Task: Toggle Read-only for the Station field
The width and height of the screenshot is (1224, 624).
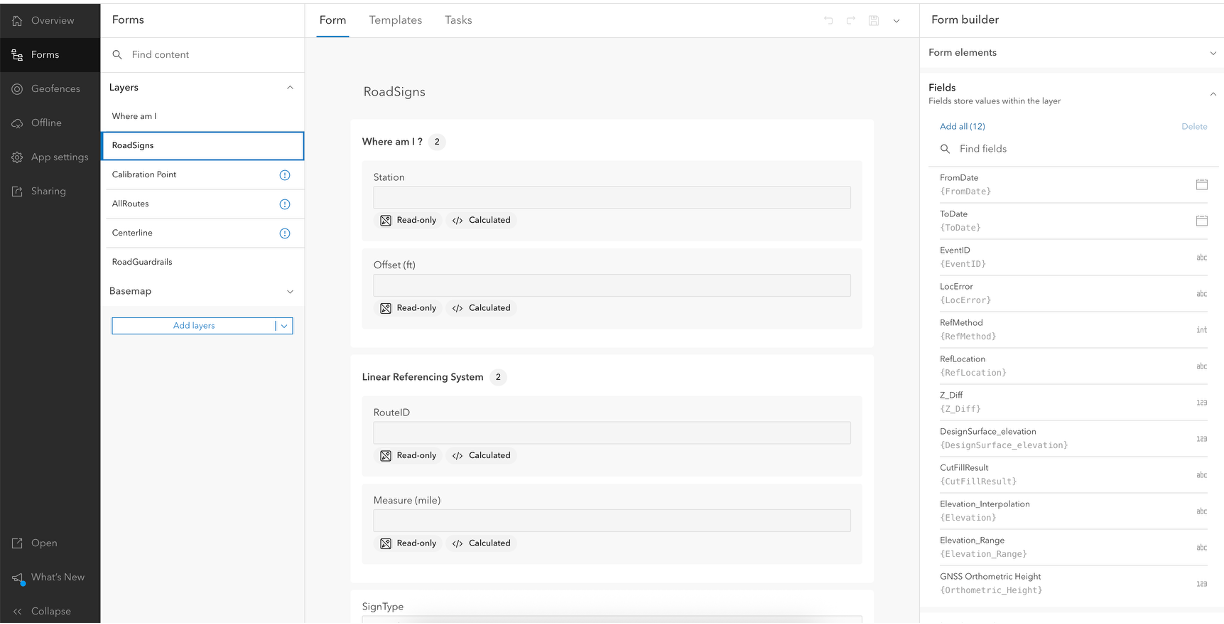Action: [x=408, y=220]
